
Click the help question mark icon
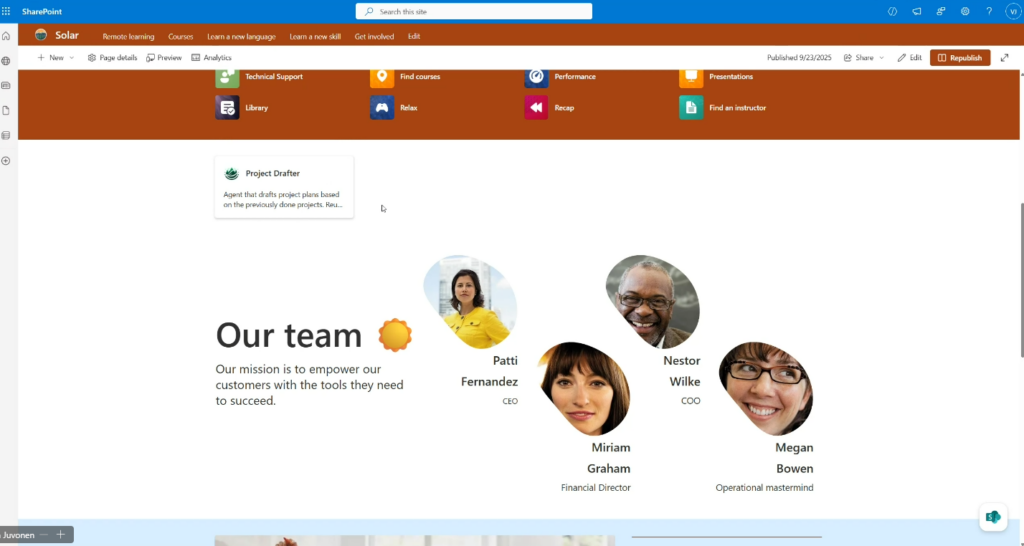tap(989, 11)
